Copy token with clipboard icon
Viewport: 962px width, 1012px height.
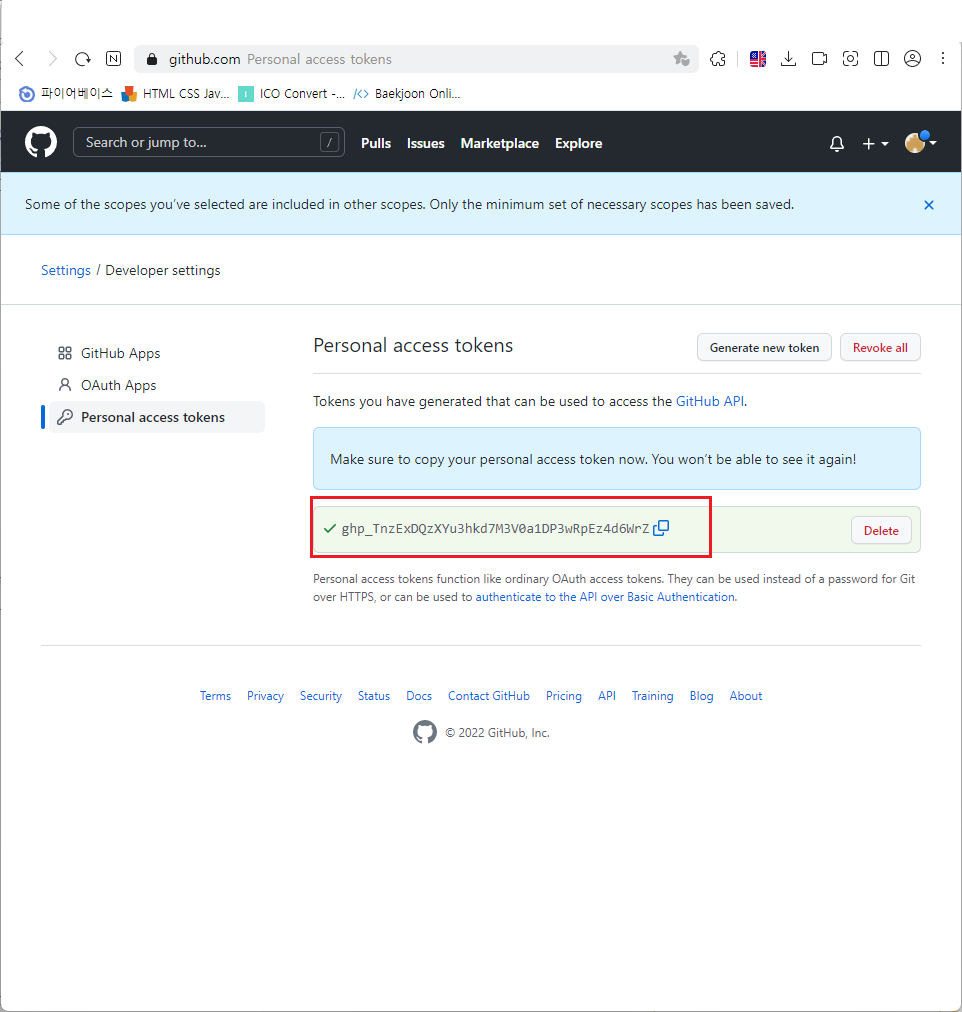pos(661,528)
